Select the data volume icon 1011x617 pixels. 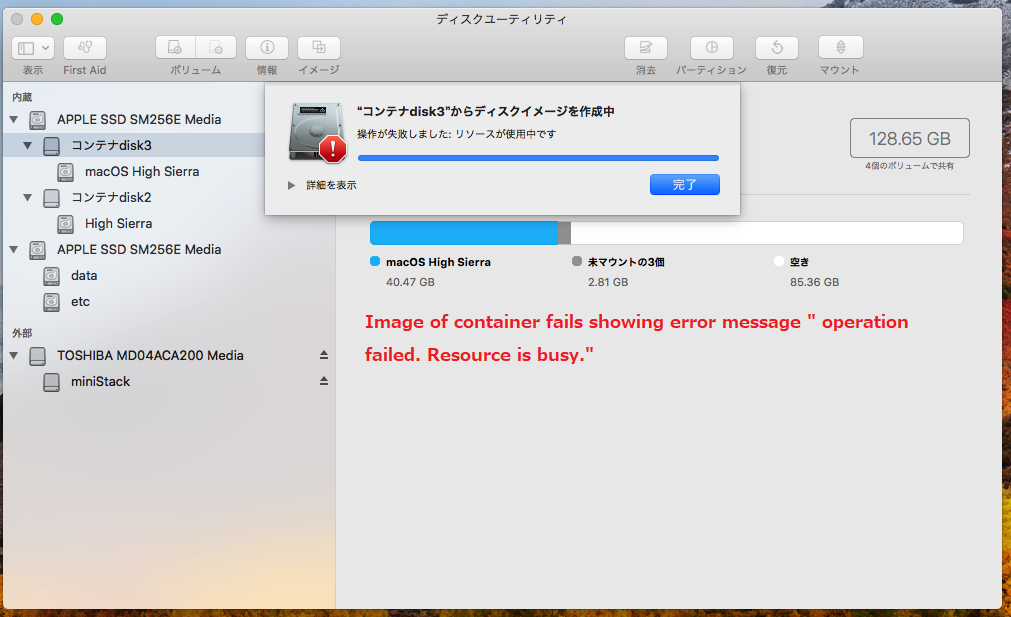52,276
